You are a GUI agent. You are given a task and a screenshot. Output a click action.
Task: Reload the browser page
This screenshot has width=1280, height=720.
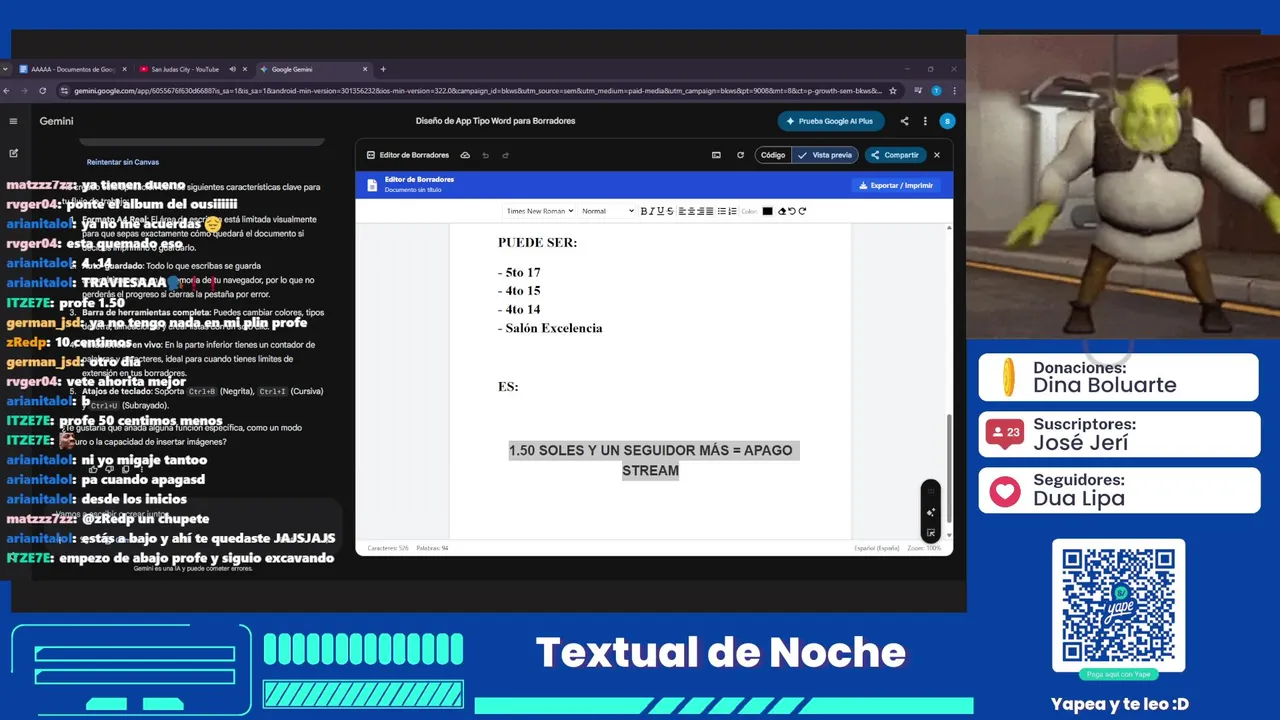tap(42, 90)
